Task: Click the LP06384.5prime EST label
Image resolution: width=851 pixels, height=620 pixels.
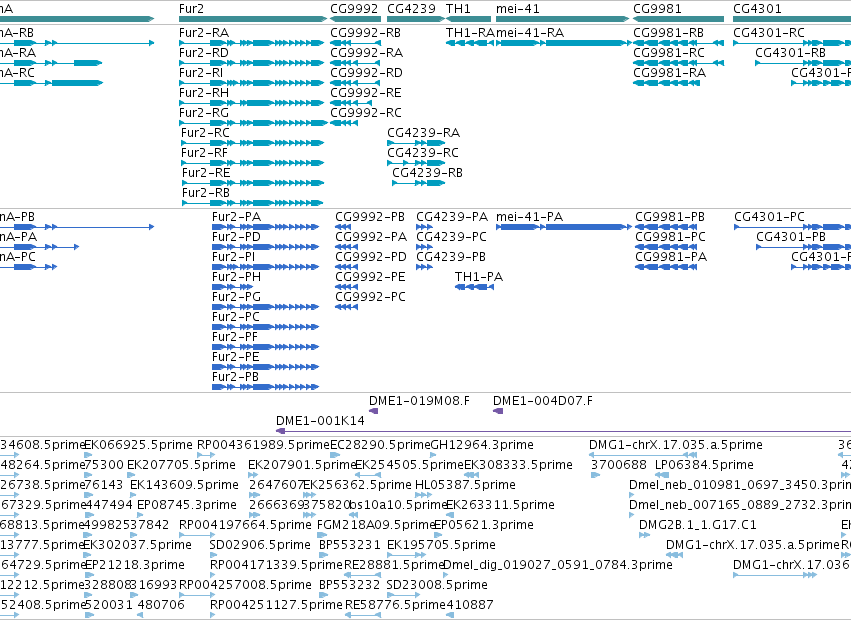Action: (x=704, y=465)
